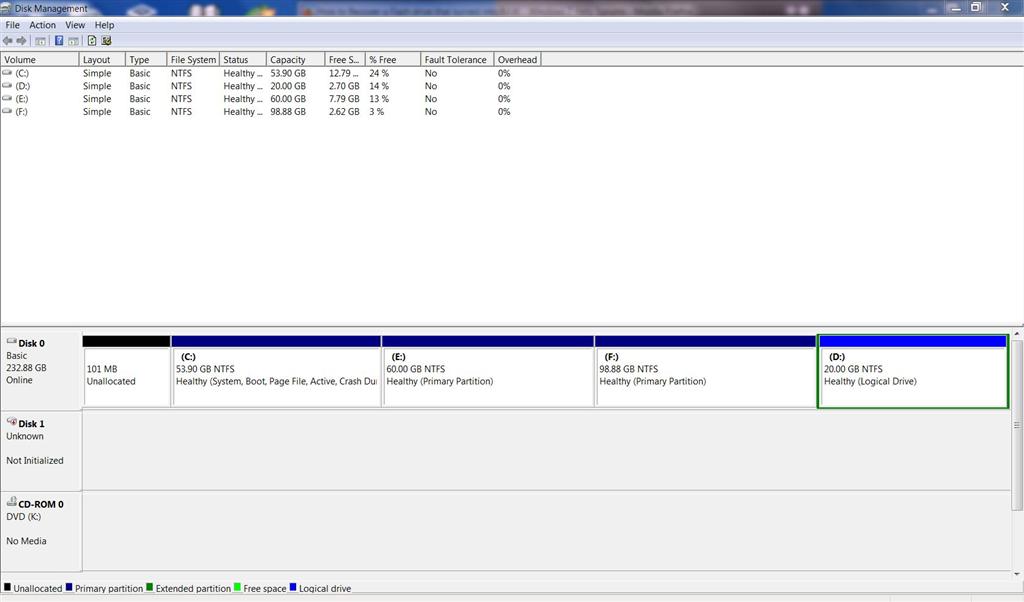Click the green Extended partition legend swatch
Image resolution: width=1024 pixels, height=602 pixels.
150,587
